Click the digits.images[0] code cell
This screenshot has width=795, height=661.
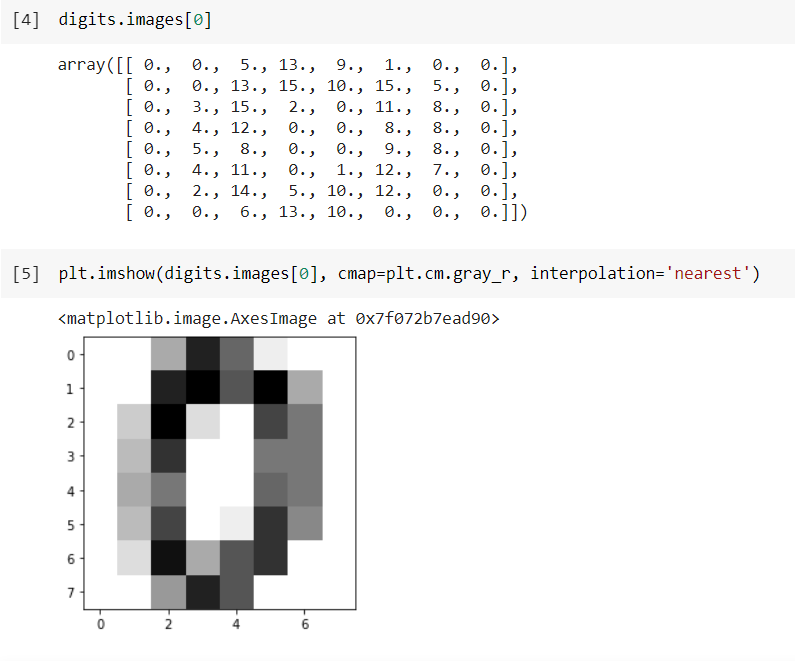pos(398,20)
